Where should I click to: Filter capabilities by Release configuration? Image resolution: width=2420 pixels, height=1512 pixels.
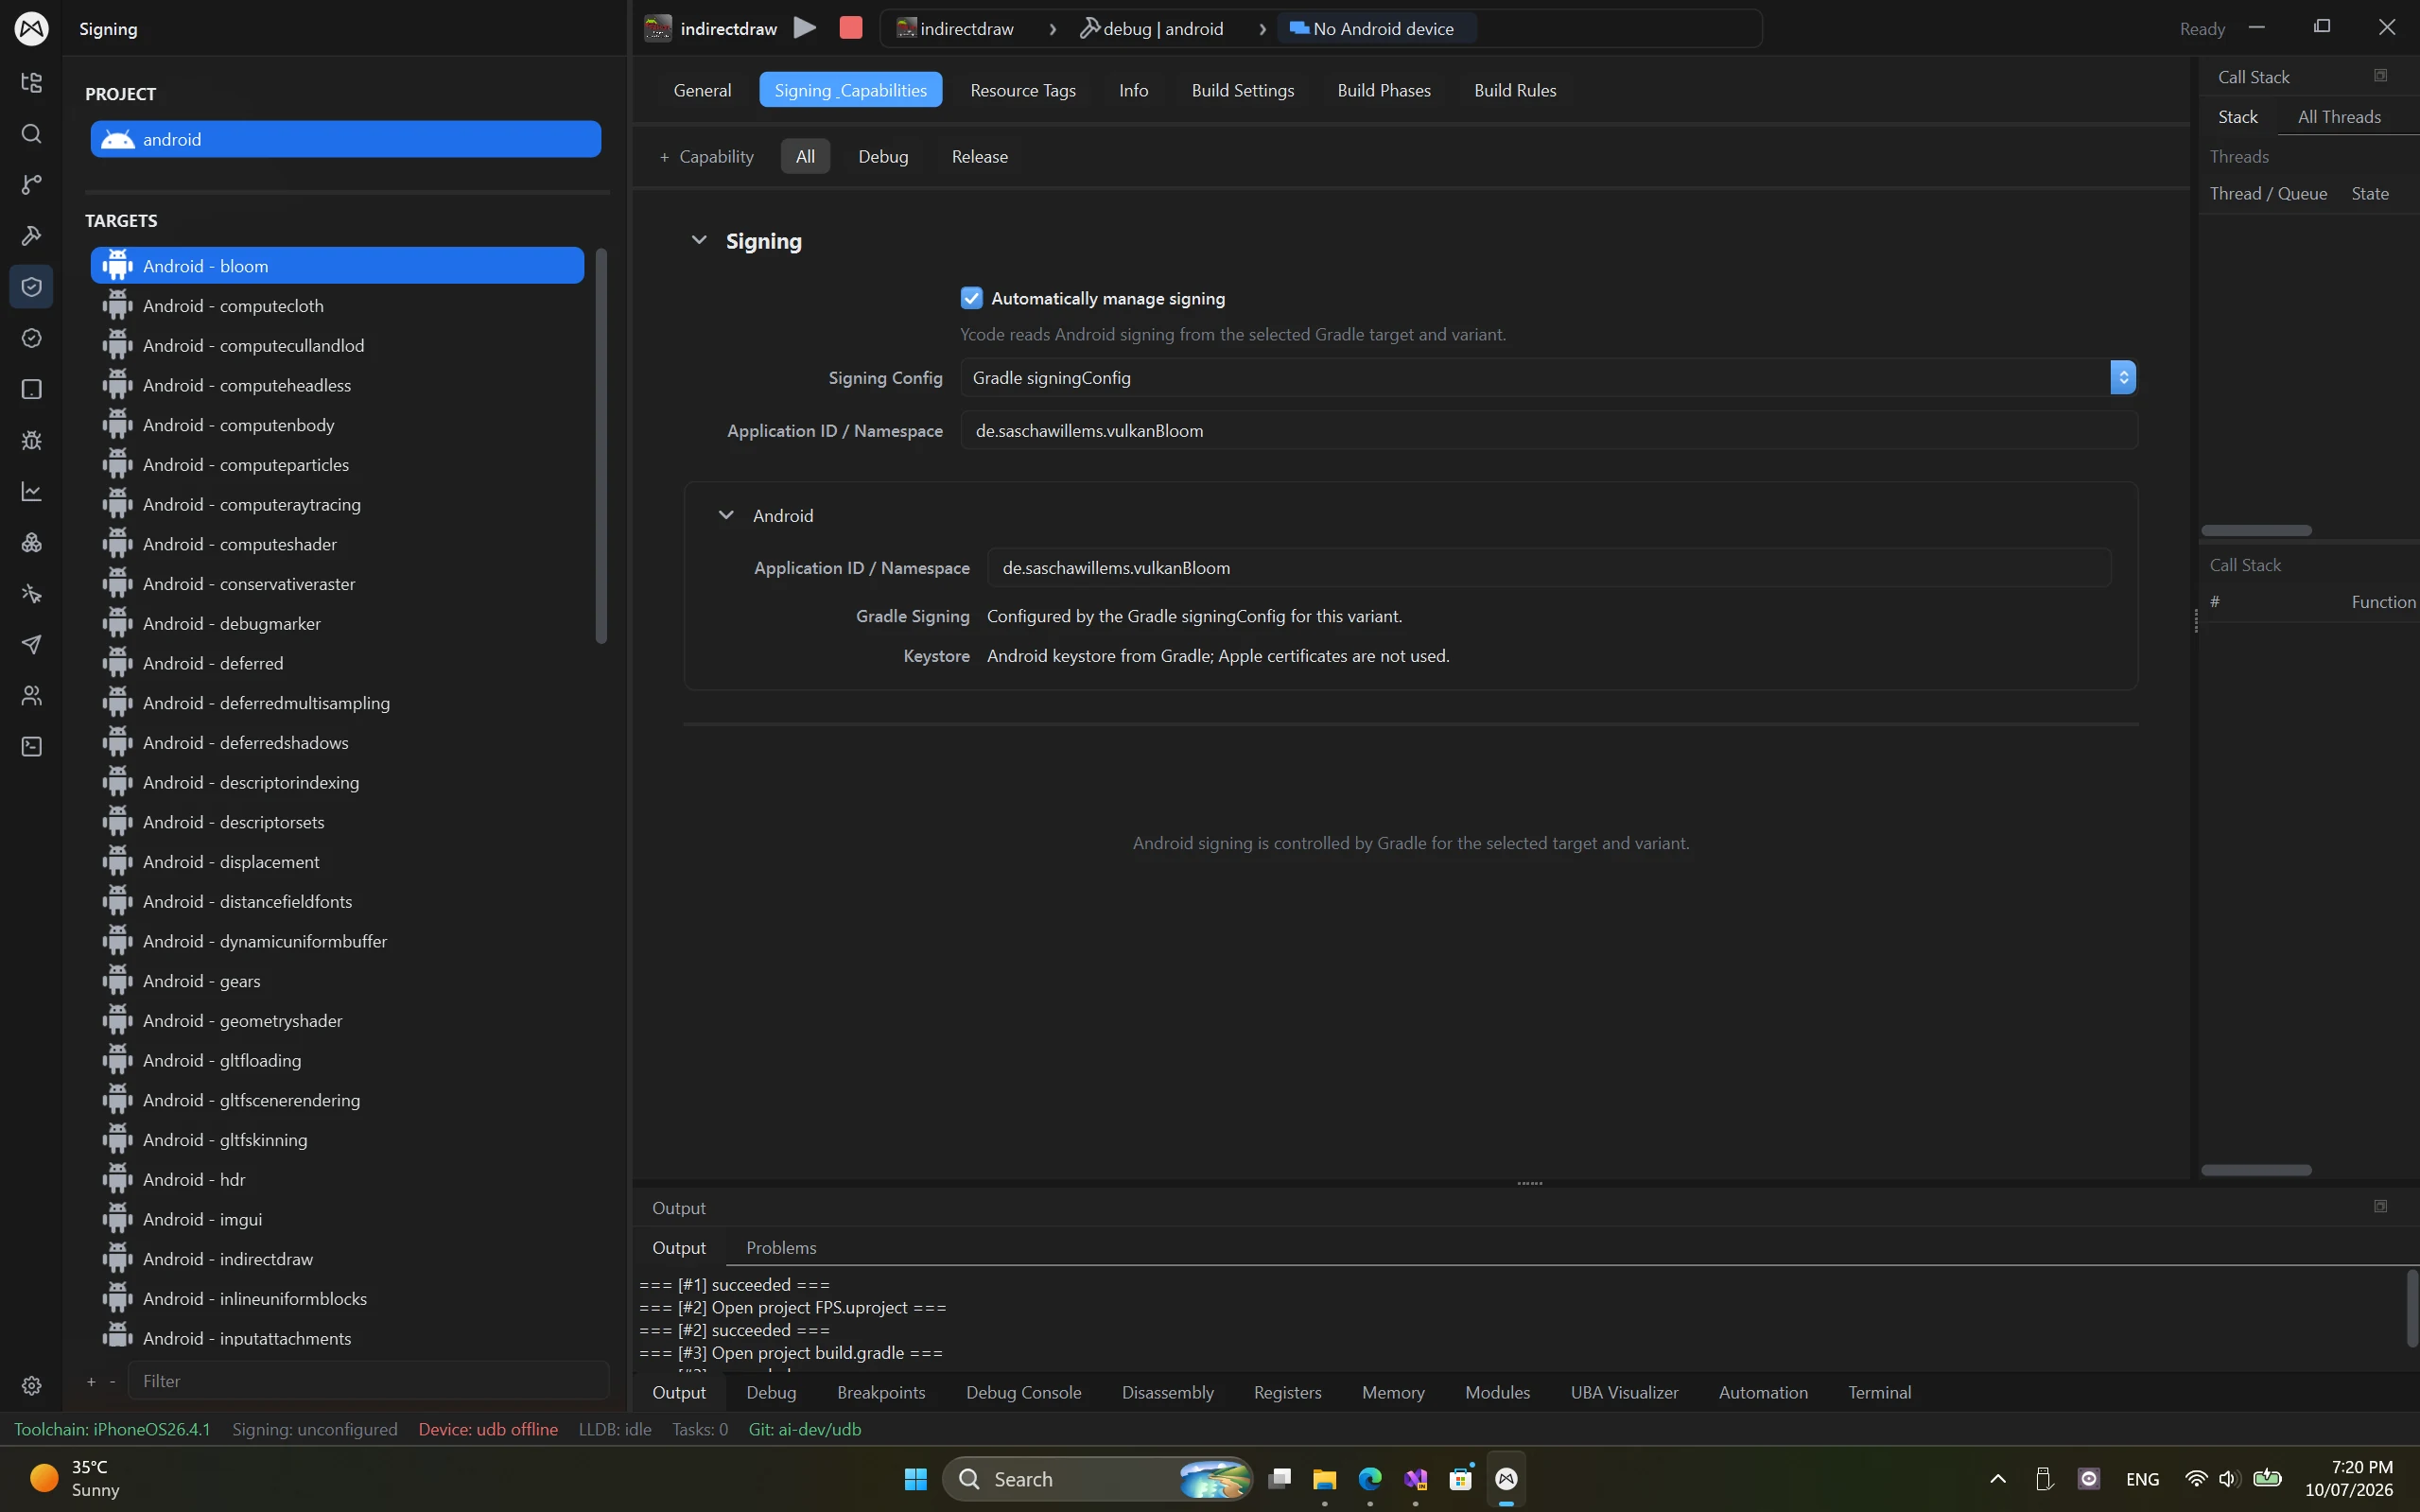coord(979,157)
